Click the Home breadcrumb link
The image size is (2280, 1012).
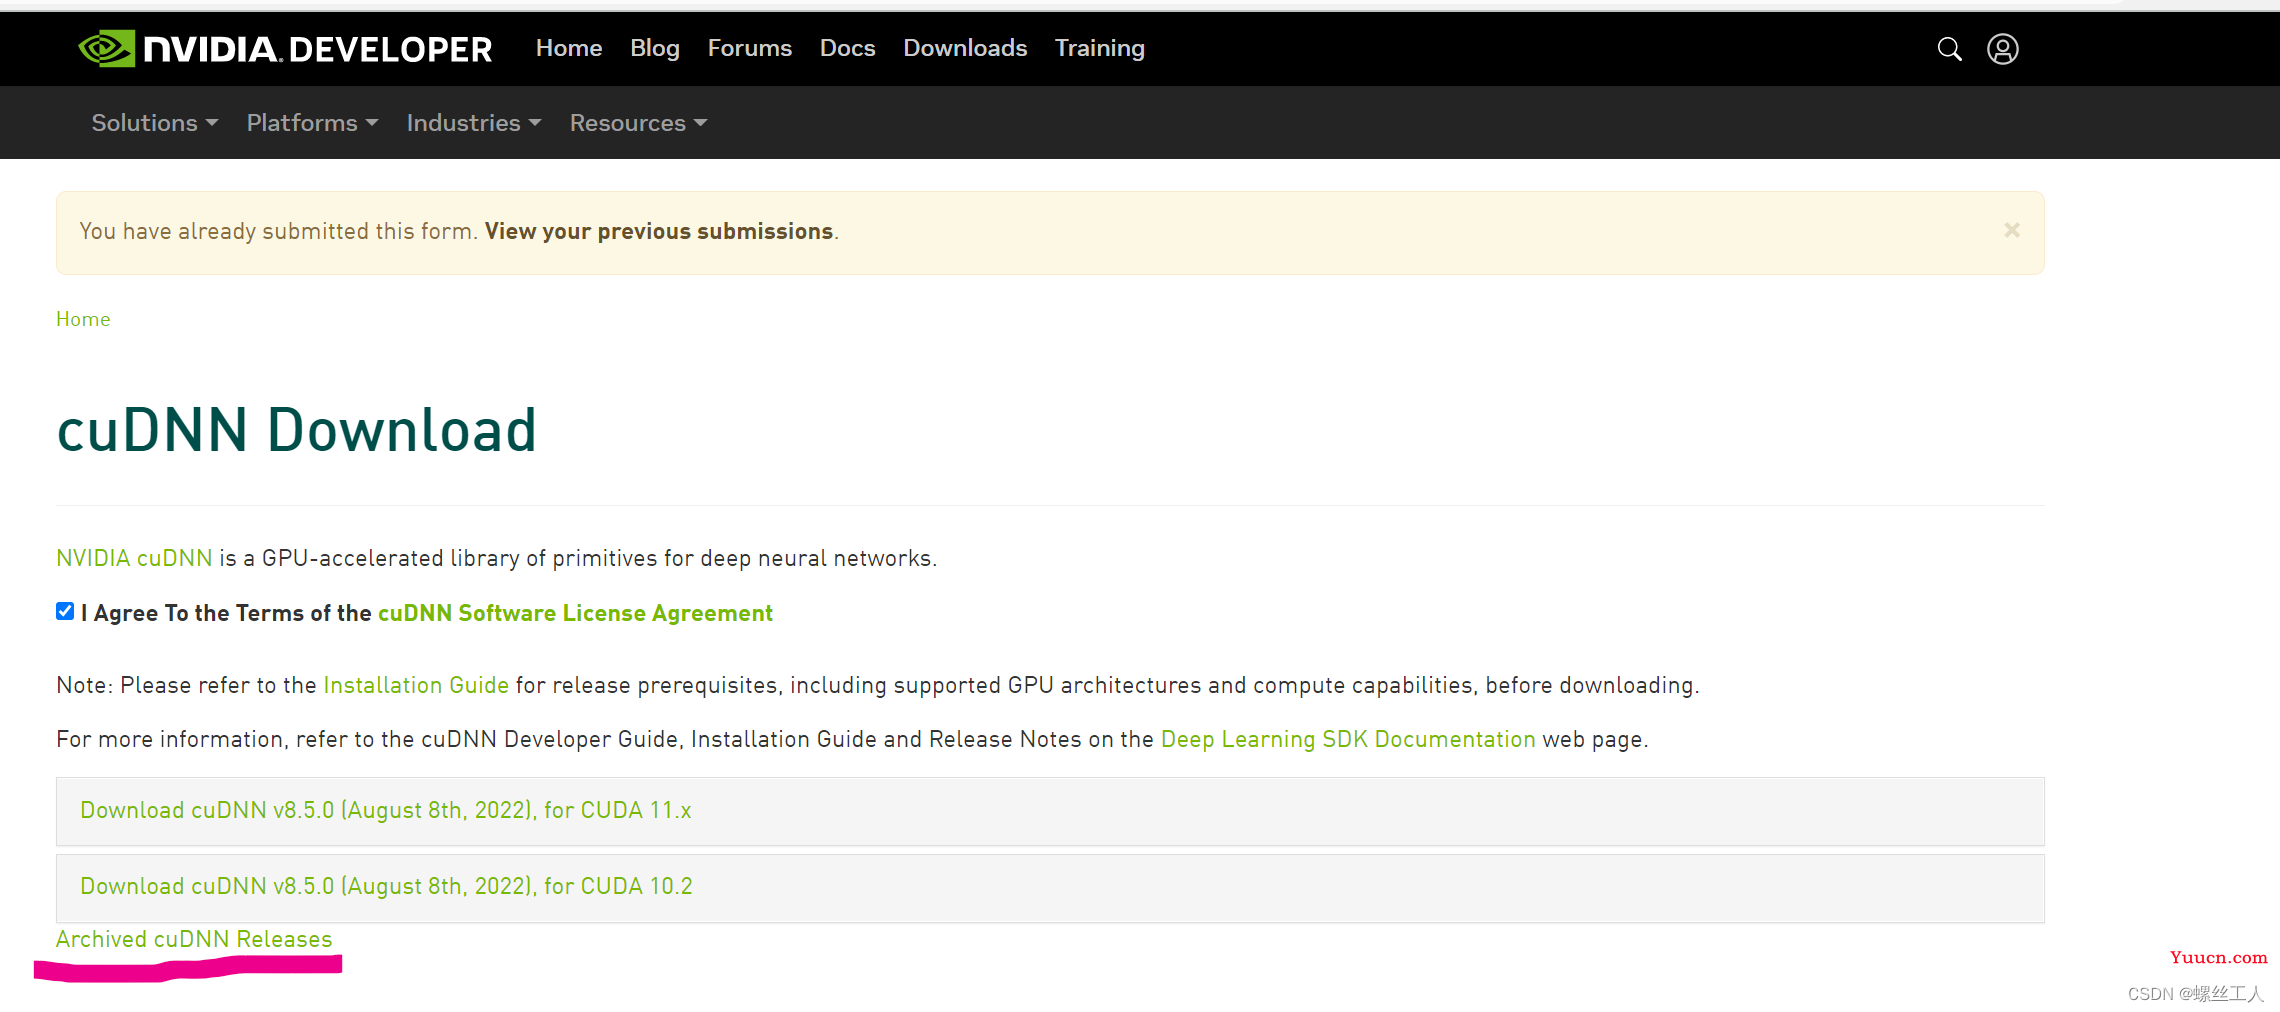click(x=83, y=319)
